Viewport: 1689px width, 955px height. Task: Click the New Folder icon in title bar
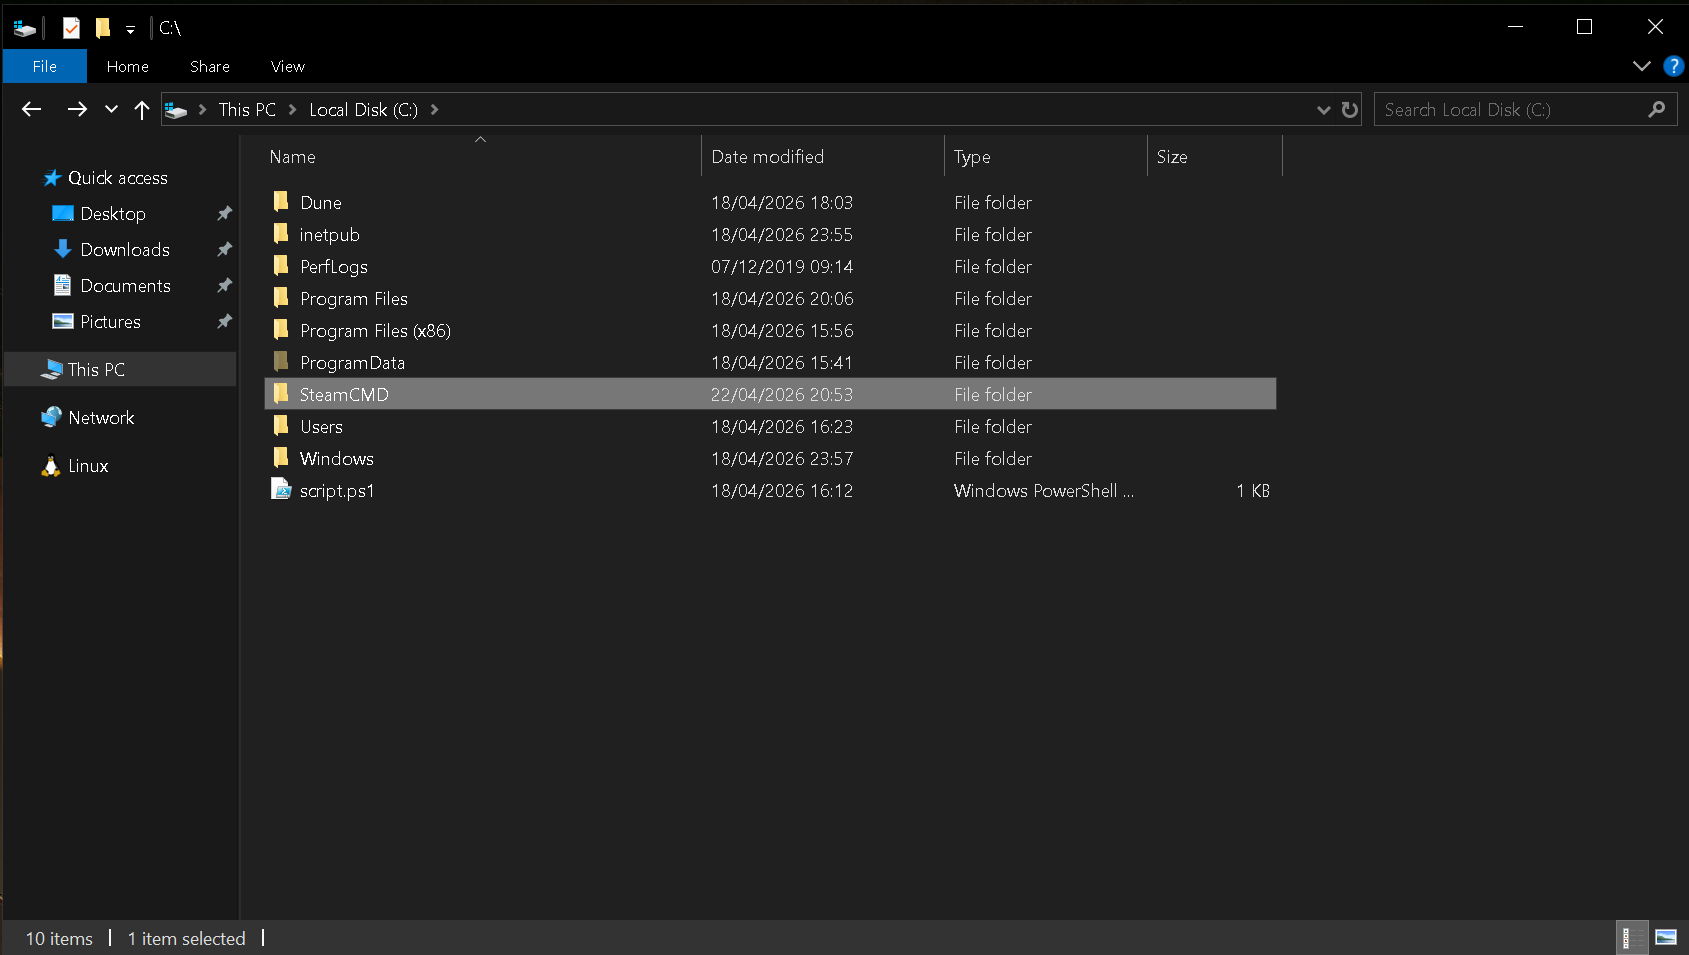tap(103, 28)
